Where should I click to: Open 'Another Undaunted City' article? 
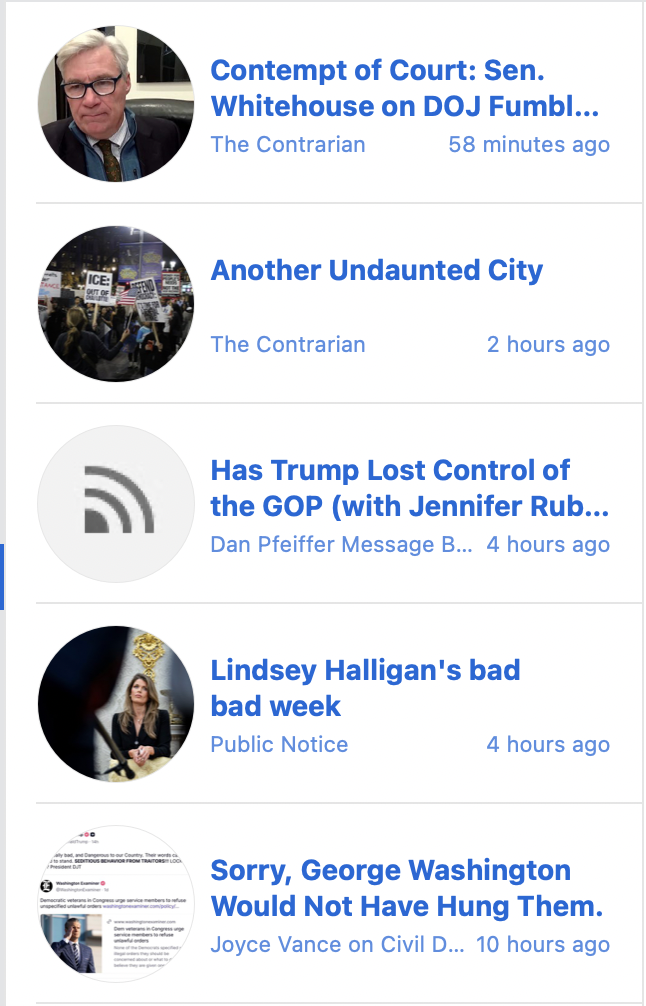tap(376, 270)
